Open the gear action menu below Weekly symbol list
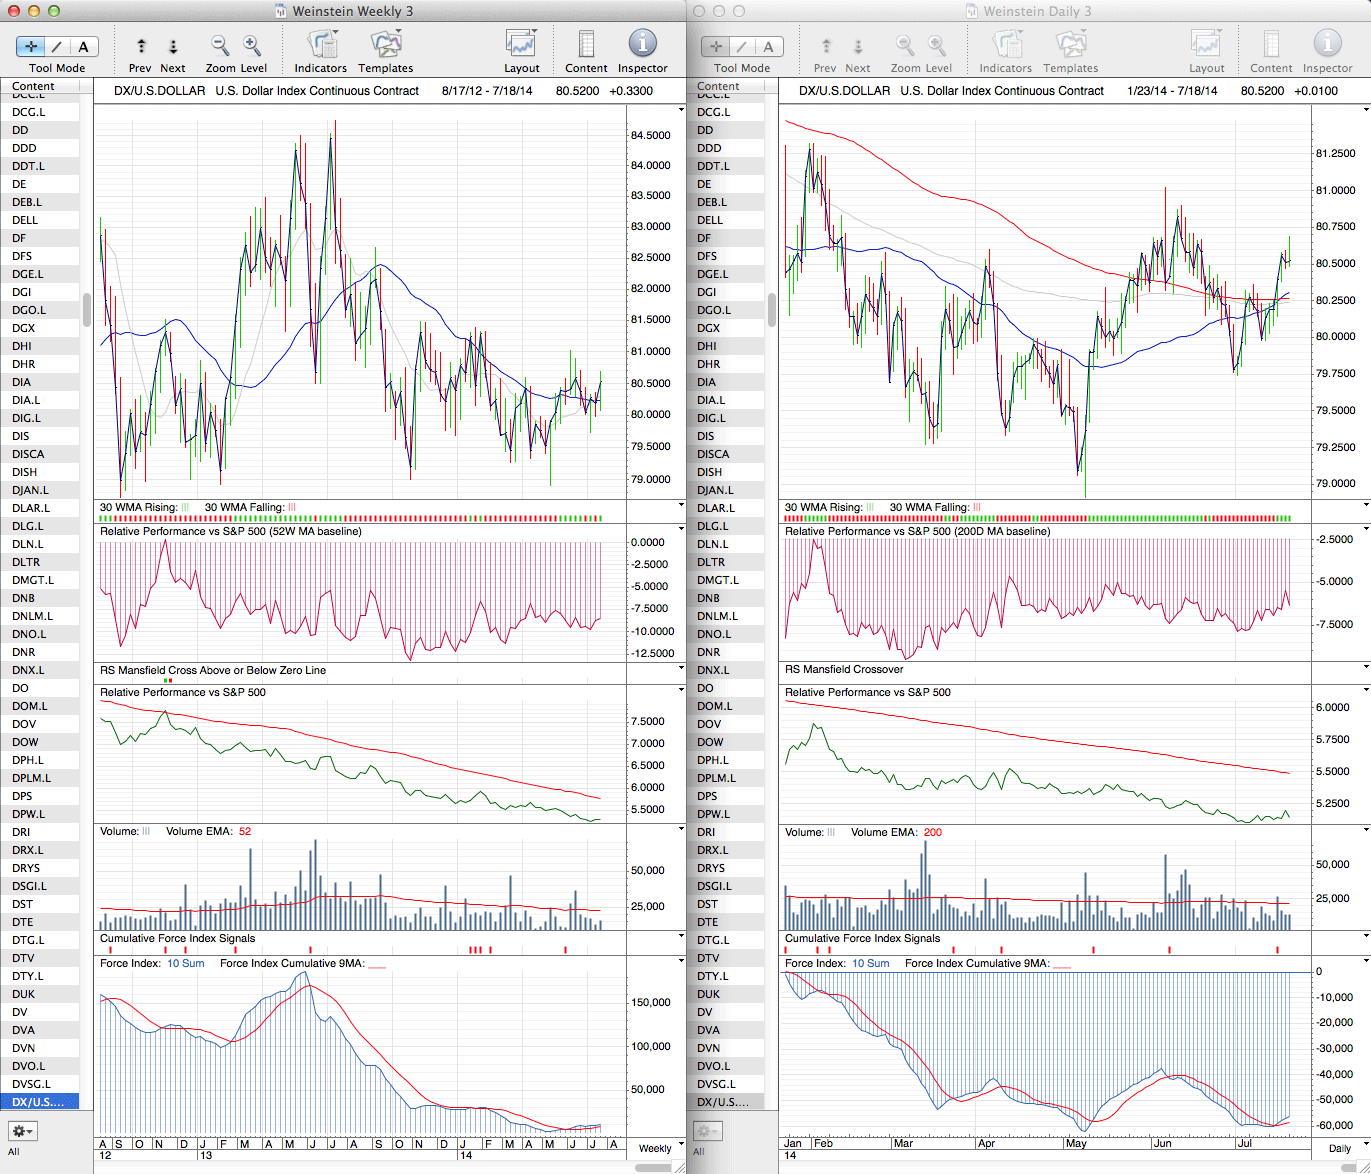 tap(22, 1131)
